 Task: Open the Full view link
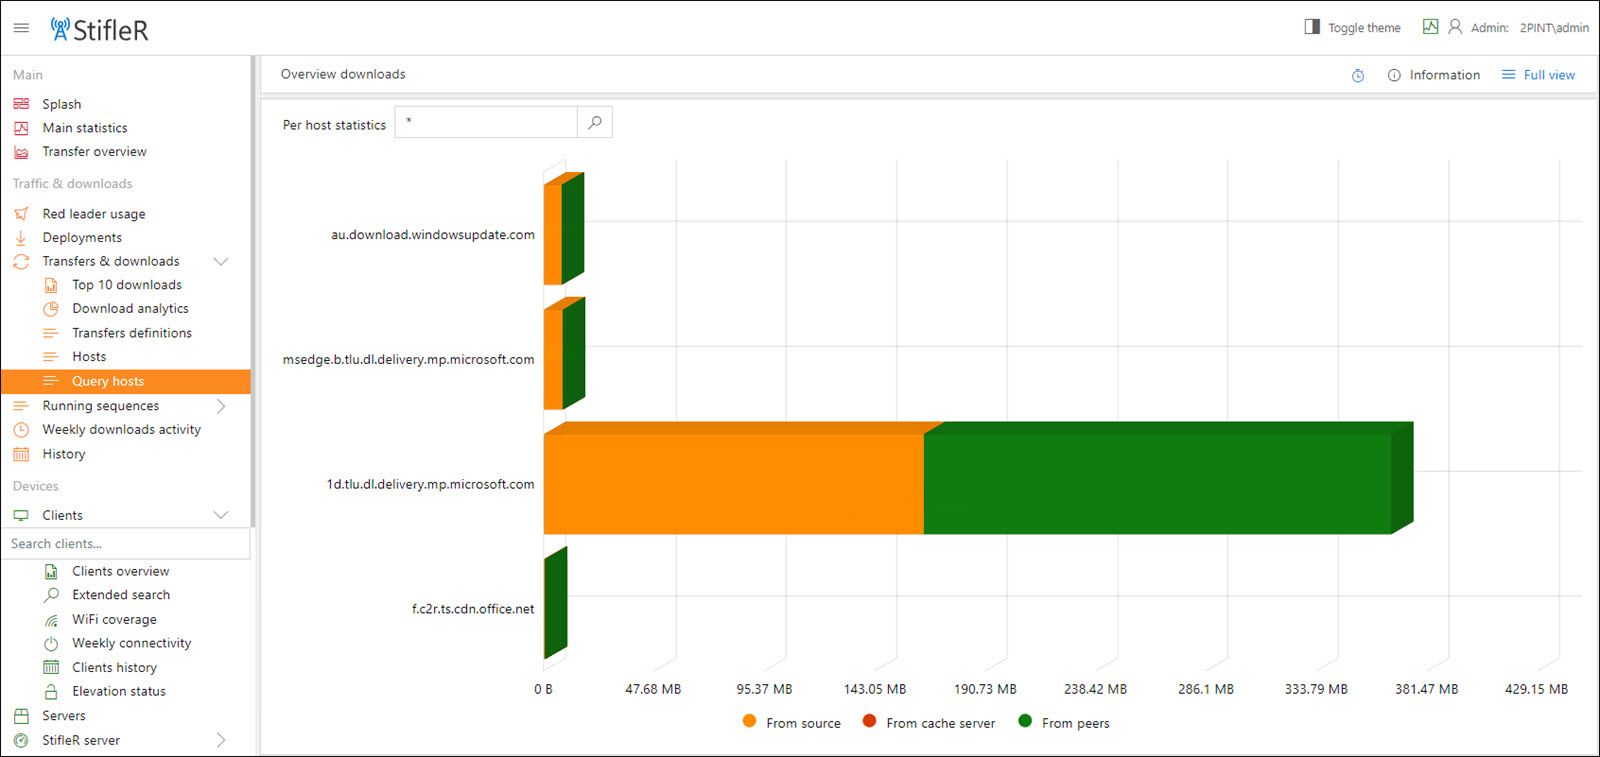(1538, 75)
